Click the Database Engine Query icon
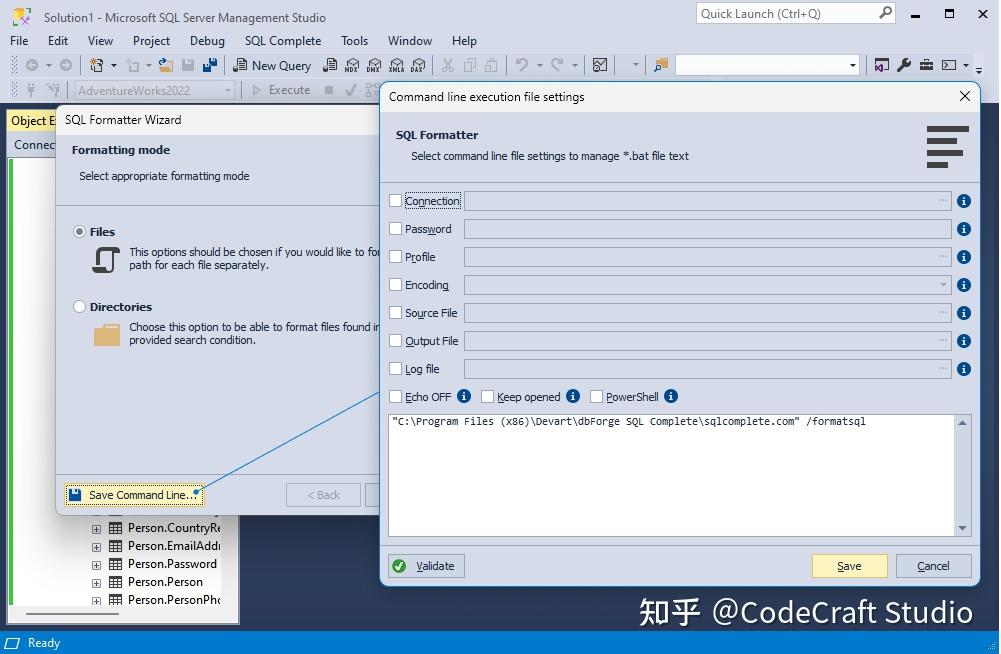The image size is (1001, 654). coord(330,65)
